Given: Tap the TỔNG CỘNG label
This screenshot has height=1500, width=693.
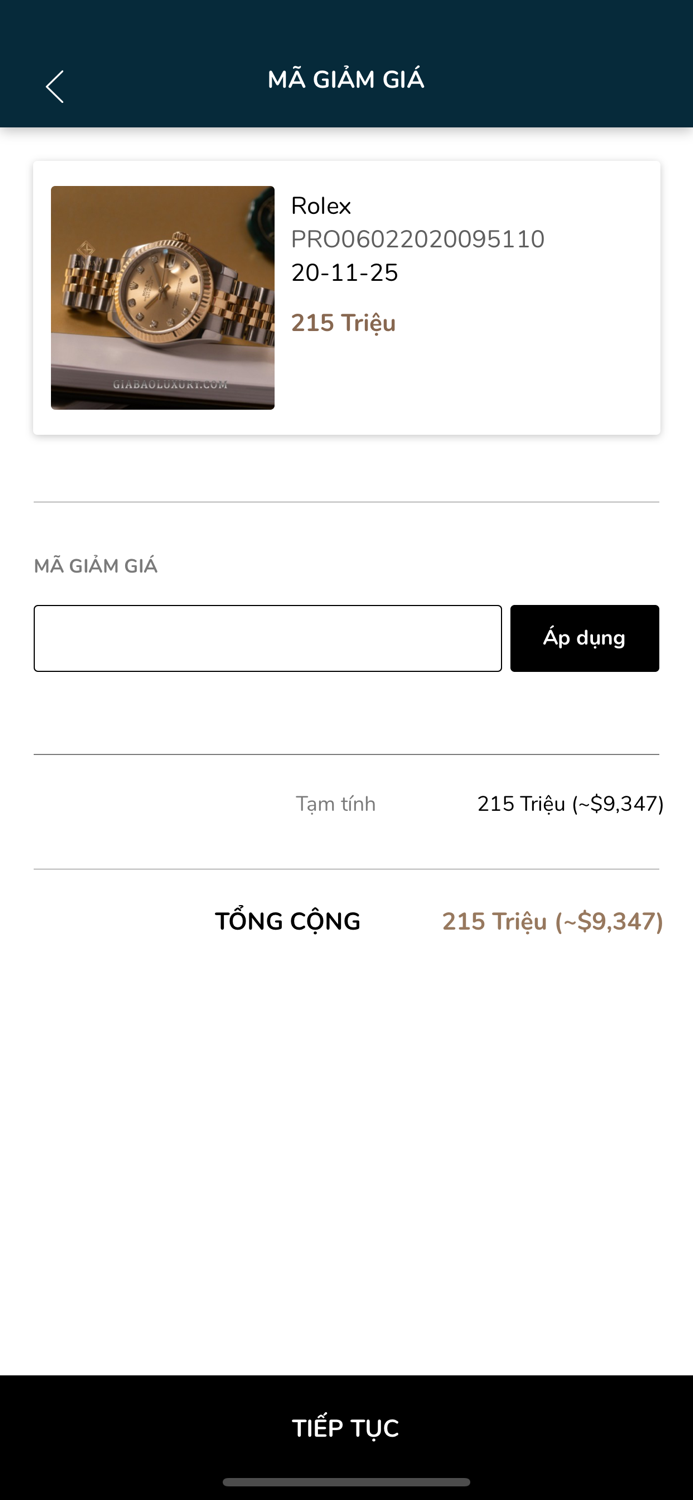Looking at the screenshot, I should [x=287, y=921].
